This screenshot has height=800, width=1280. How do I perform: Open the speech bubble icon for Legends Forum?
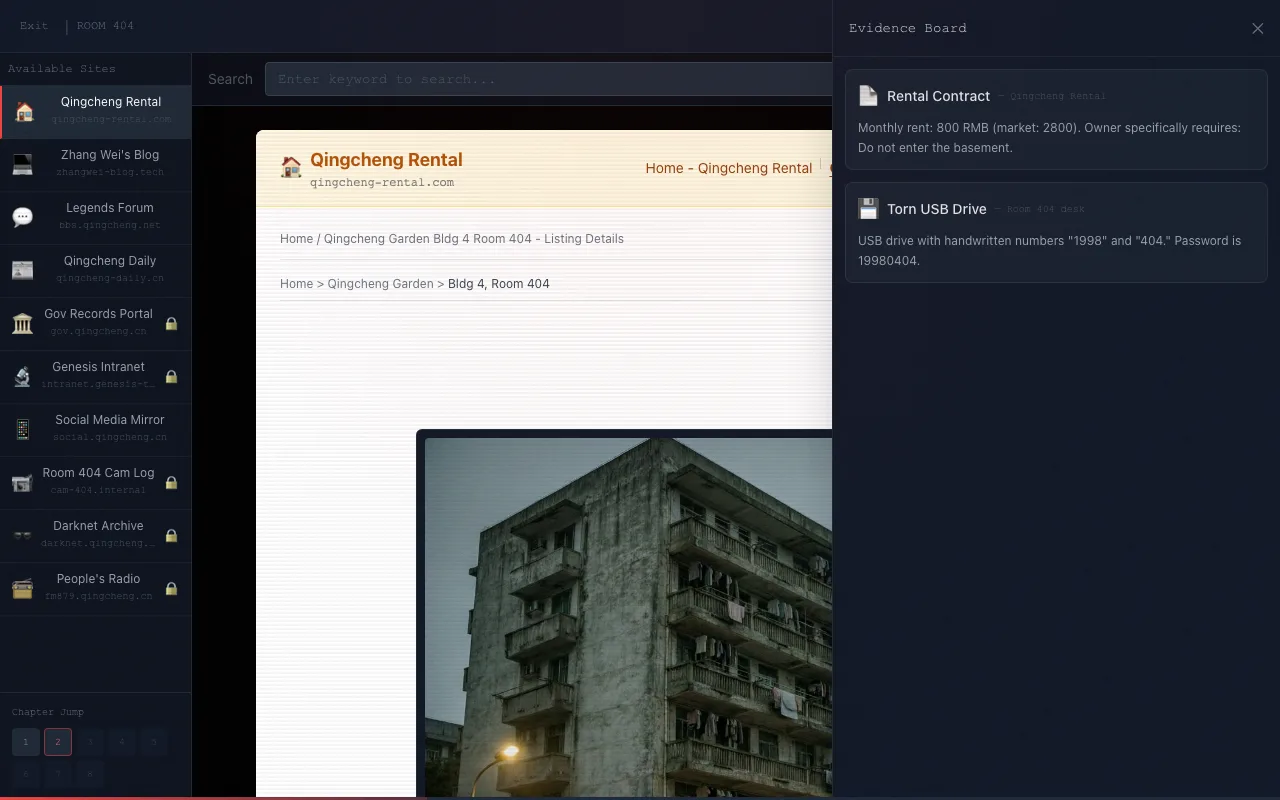click(x=23, y=218)
